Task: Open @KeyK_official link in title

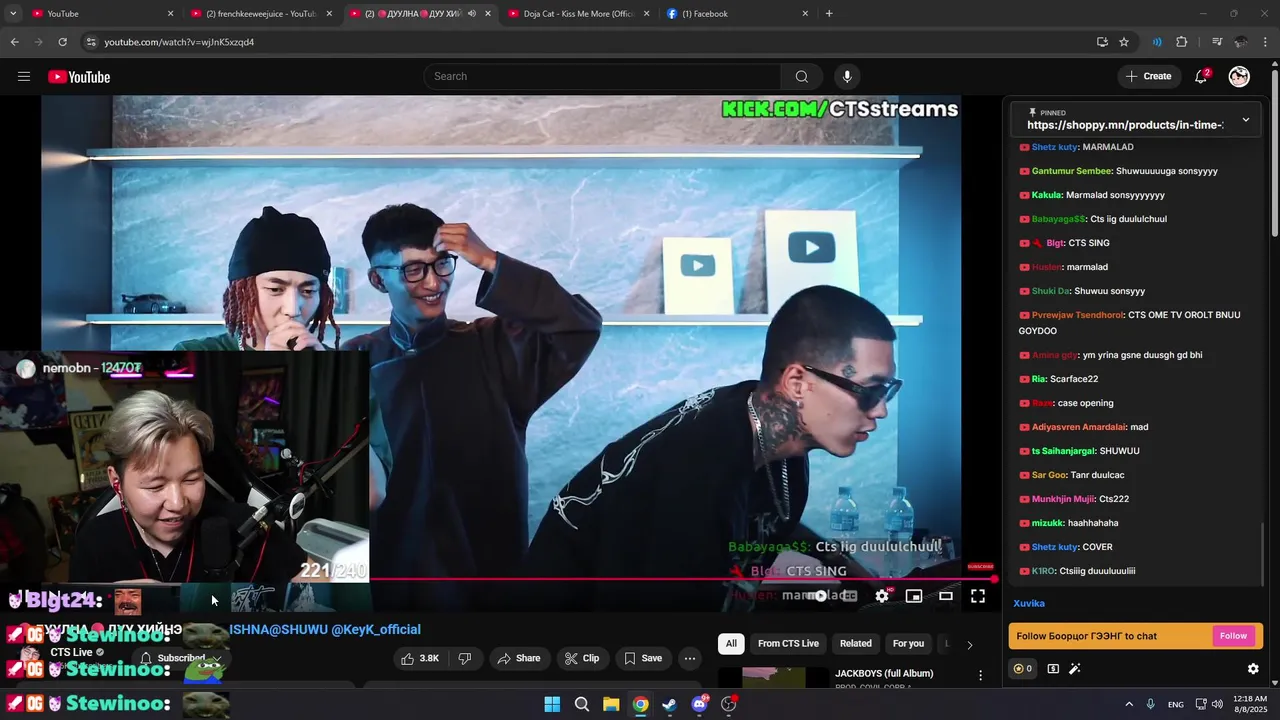Action: pyautogui.click(x=376, y=629)
